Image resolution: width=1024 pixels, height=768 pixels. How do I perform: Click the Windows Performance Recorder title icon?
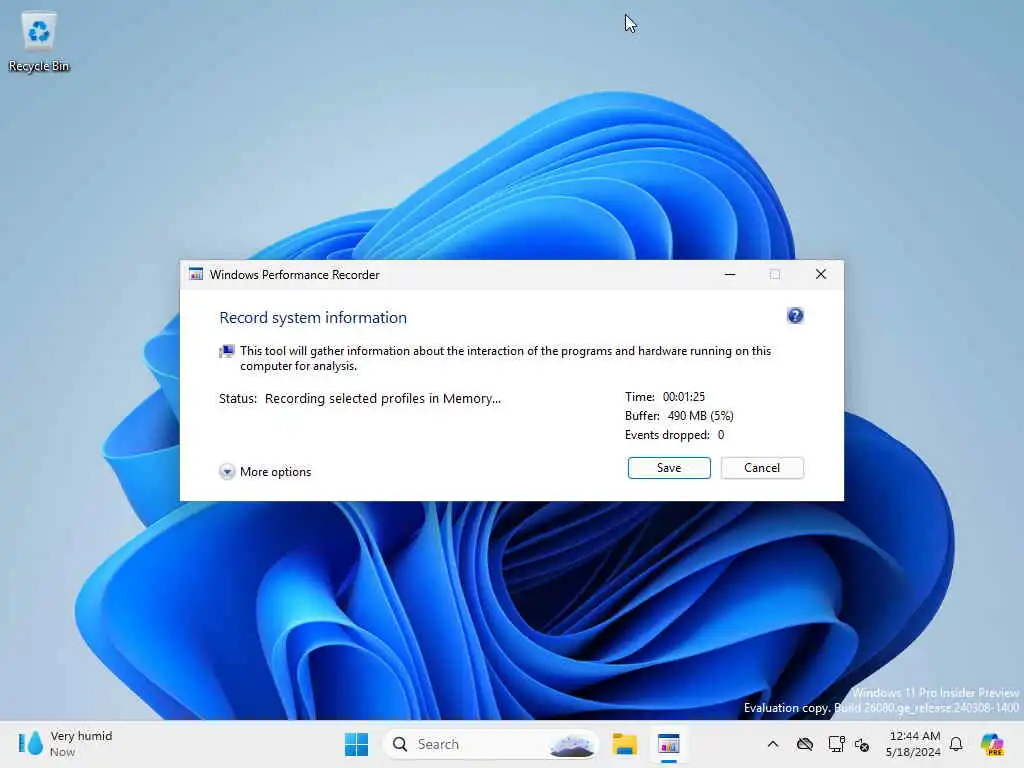(196, 274)
